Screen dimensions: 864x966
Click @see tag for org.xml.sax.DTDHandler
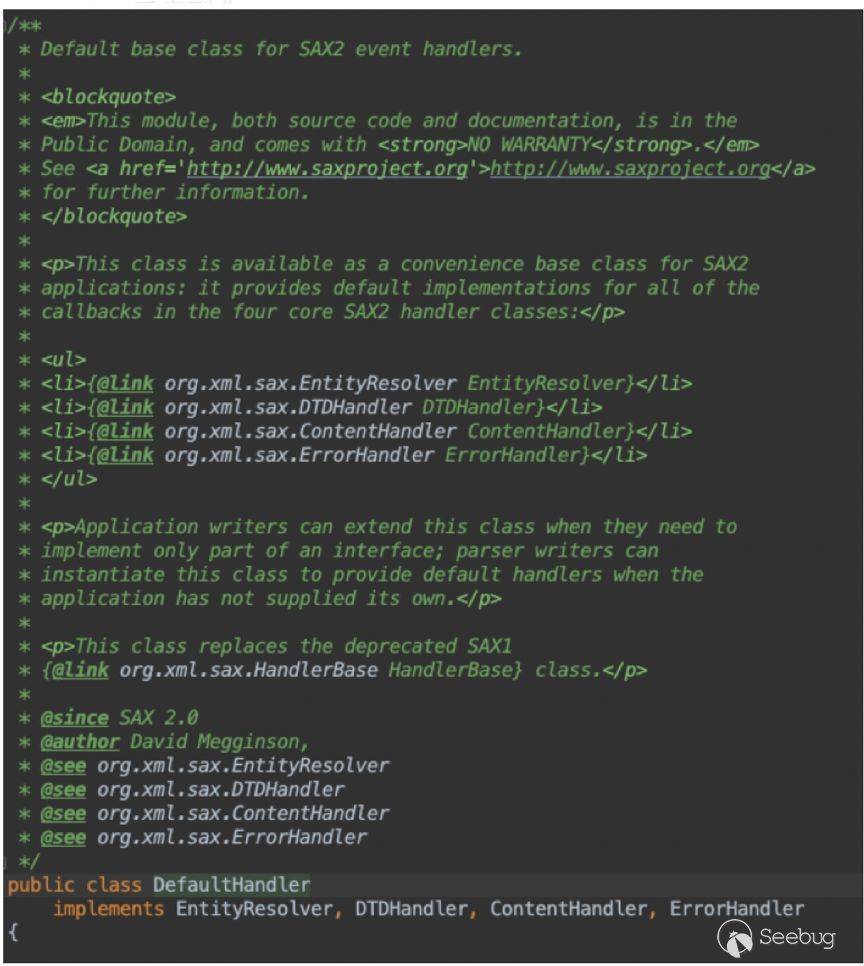point(63,789)
